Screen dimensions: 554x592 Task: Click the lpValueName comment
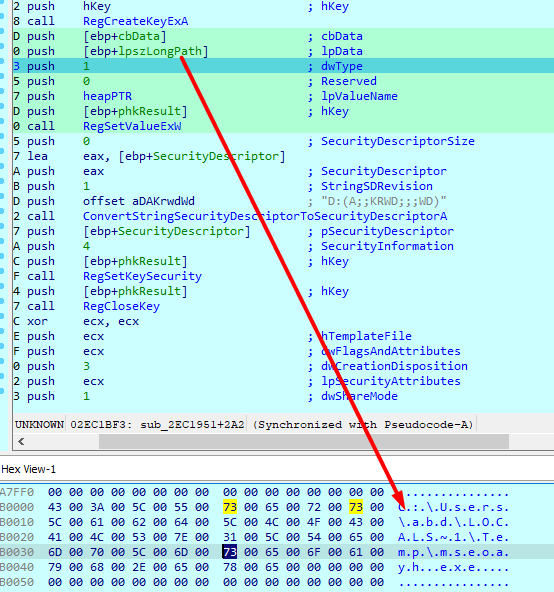click(x=359, y=96)
